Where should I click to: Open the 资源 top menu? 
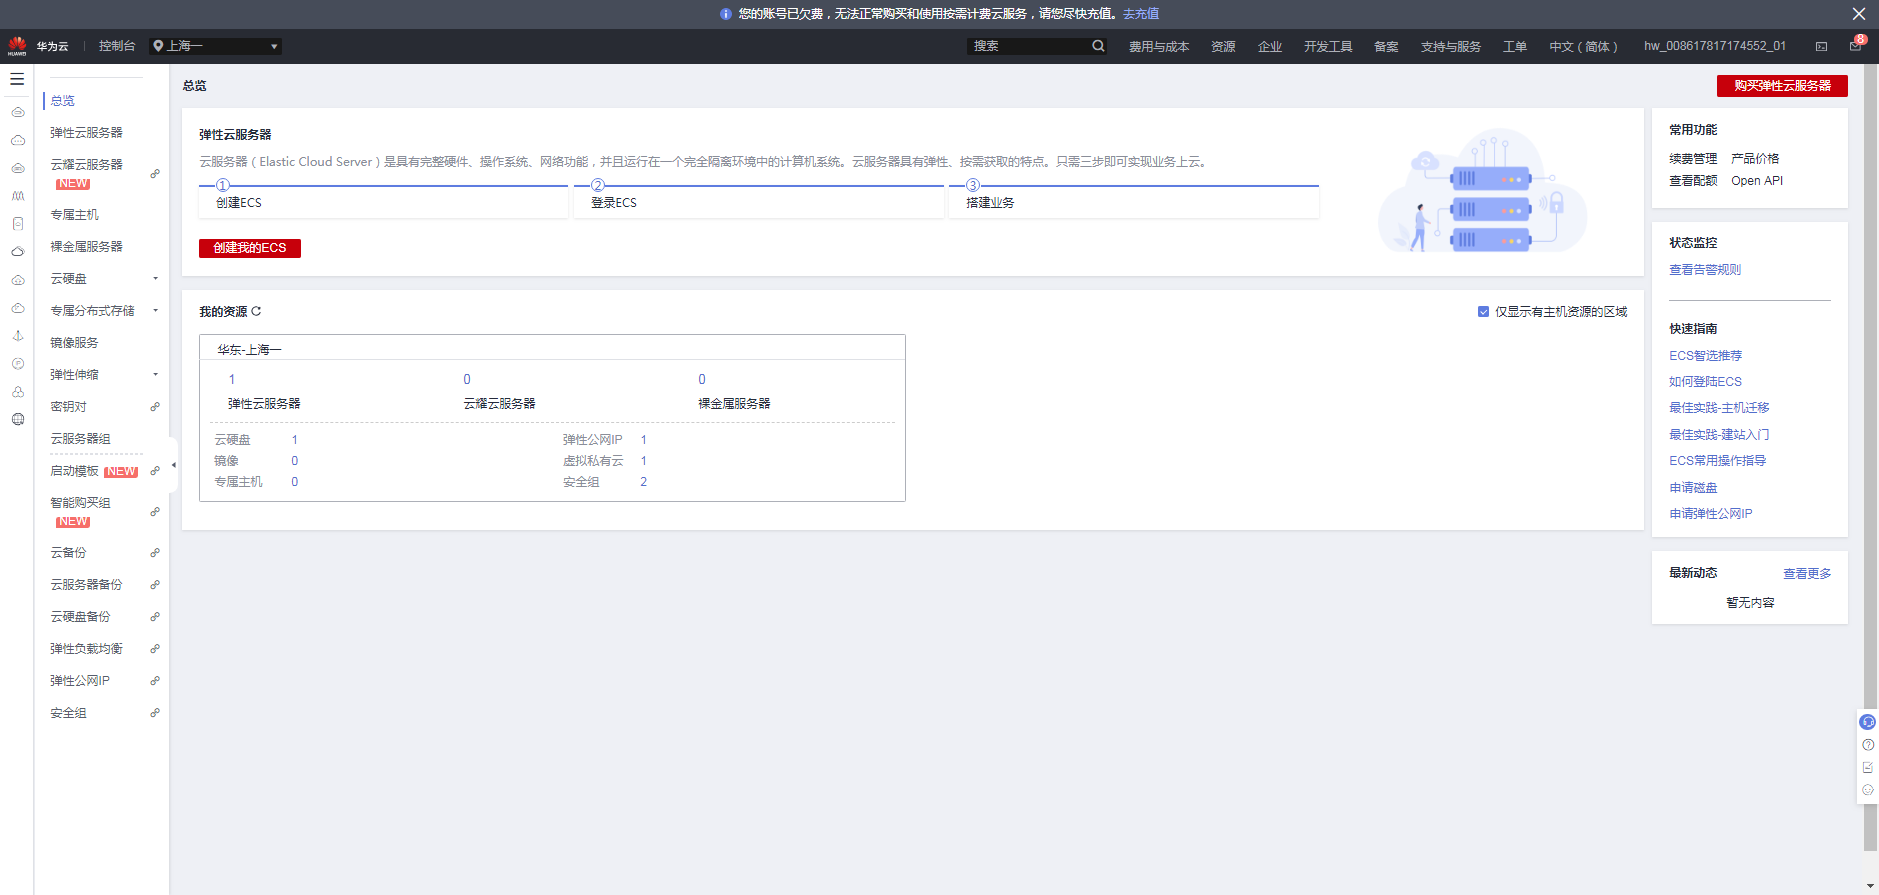click(1223, 47)
